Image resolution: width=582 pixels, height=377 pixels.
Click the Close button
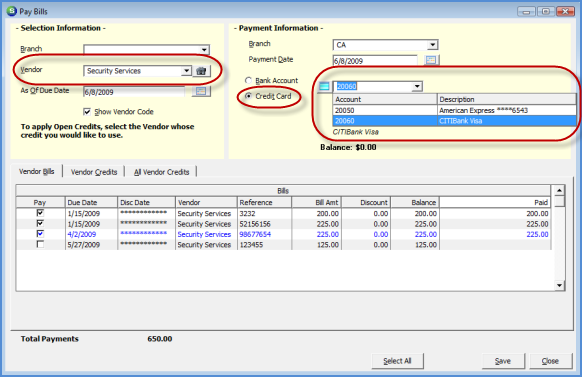tap(550, 361)
